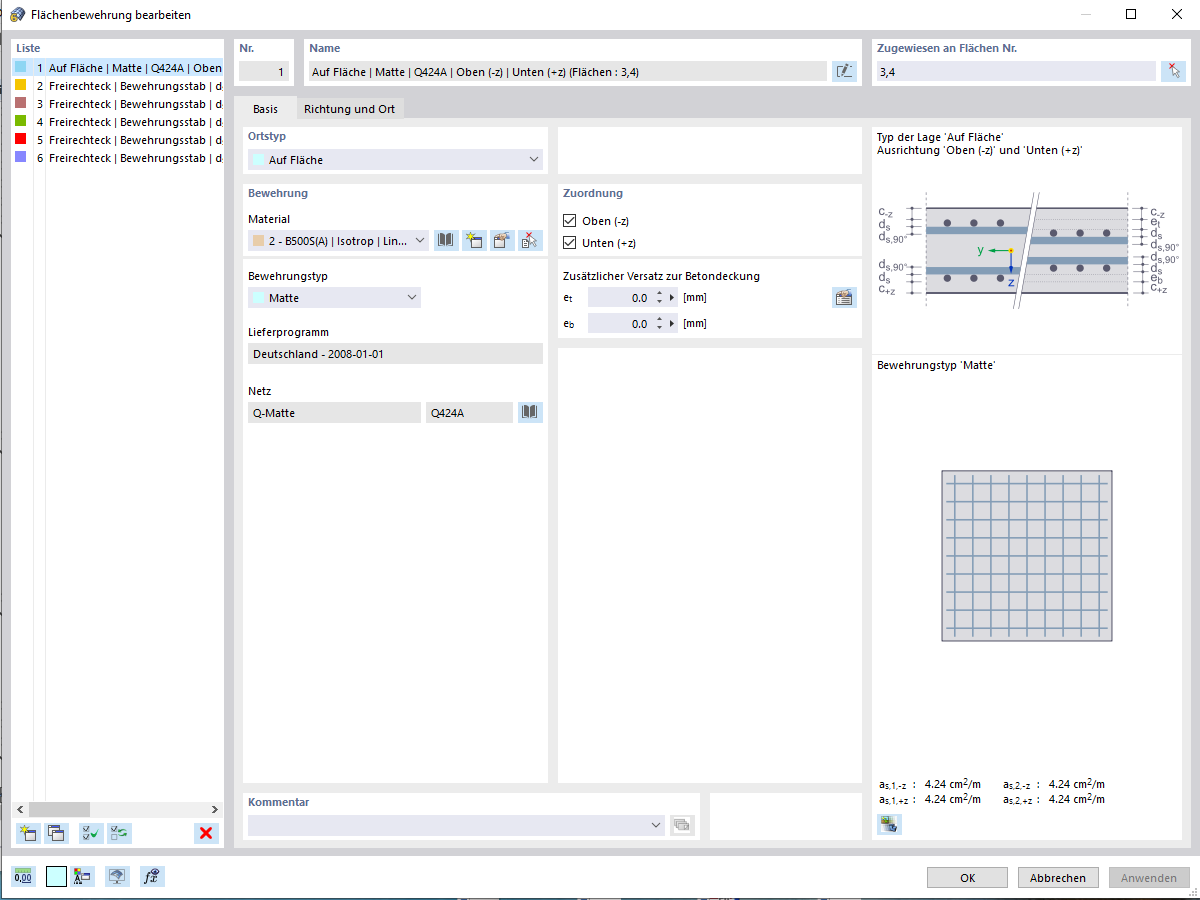Open the Ortstyp Auf Fläche dropdown
Viewport: 1200px width, 900px height.
pos(395,160)
